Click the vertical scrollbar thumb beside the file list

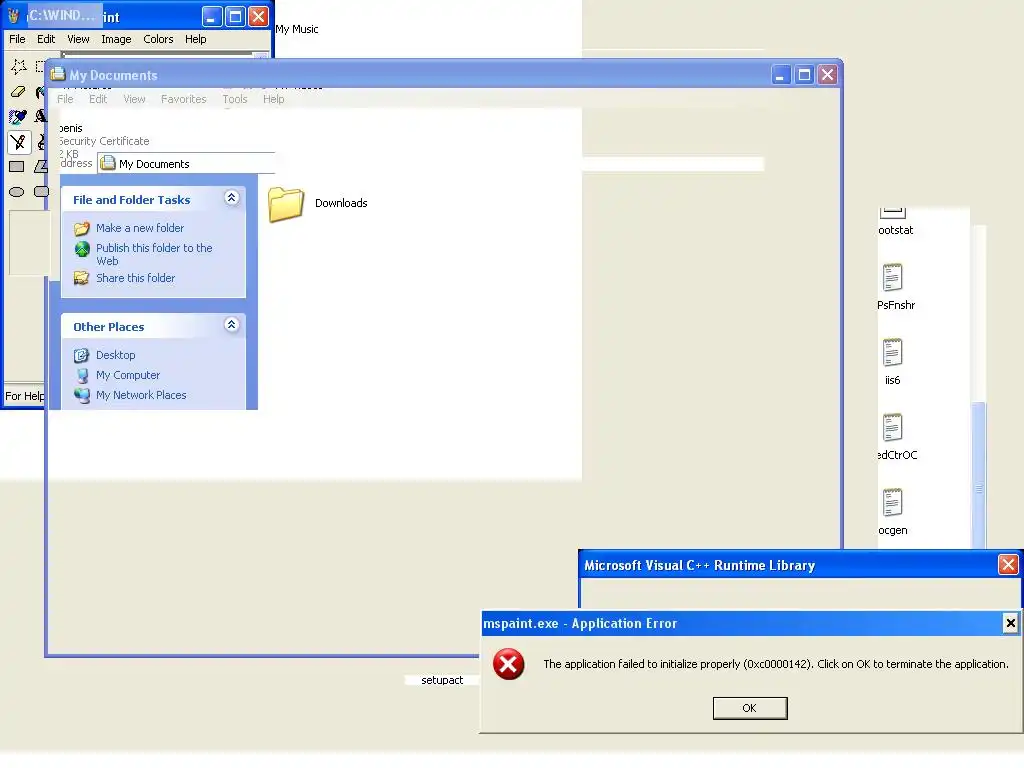(978, 474)
